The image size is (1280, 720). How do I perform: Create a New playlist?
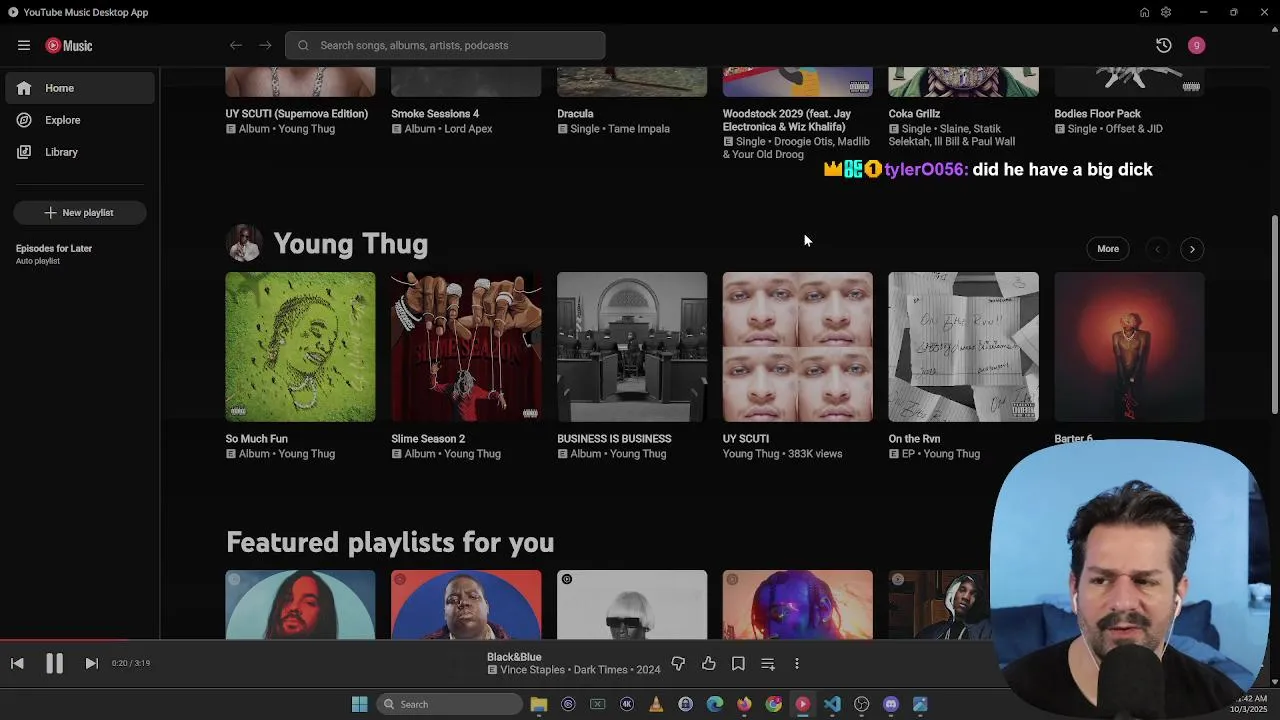(80, 212)
